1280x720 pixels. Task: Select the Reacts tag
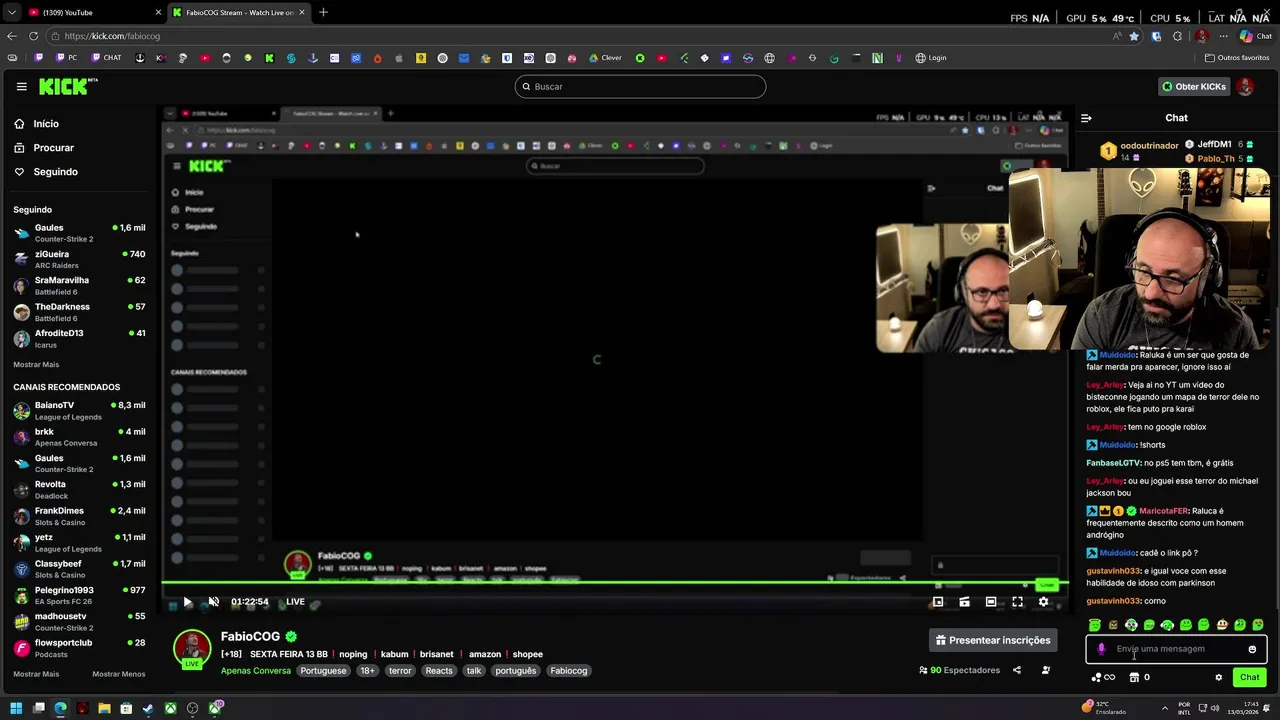click(x=439, y=671)
